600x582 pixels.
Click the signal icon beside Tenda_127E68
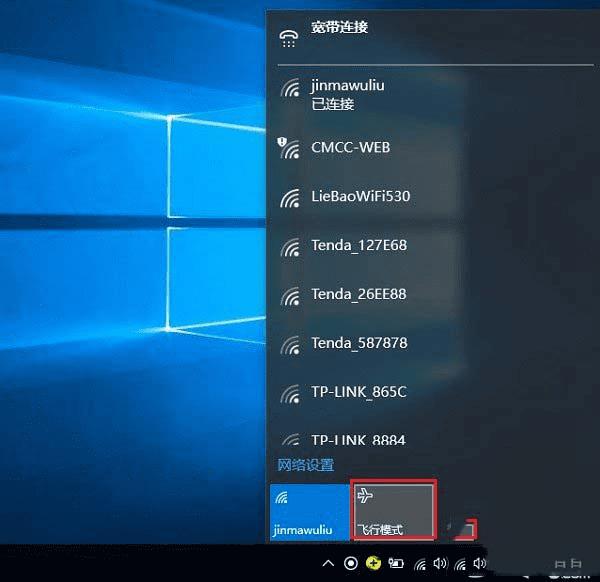click(290, 247)
